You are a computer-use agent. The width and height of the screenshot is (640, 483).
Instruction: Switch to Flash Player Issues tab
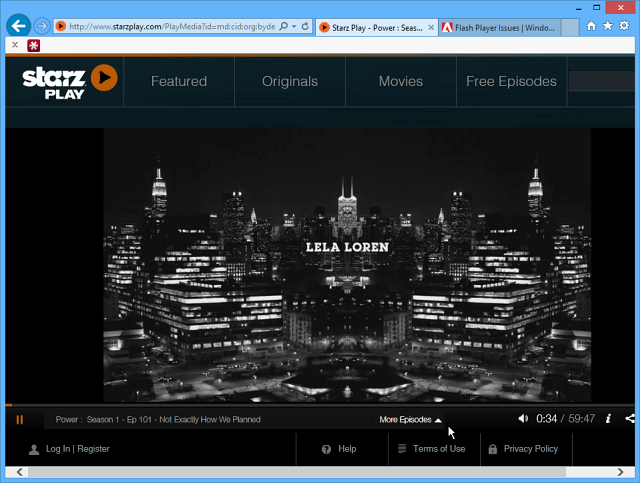click(500, 28)
